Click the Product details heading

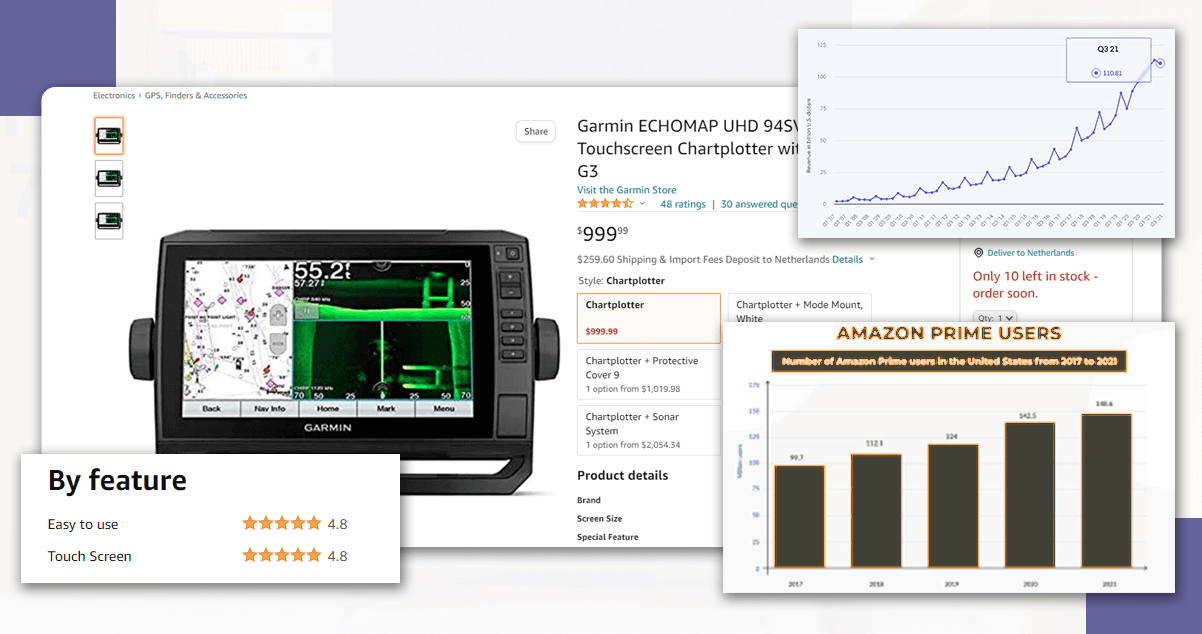point(622,475)
